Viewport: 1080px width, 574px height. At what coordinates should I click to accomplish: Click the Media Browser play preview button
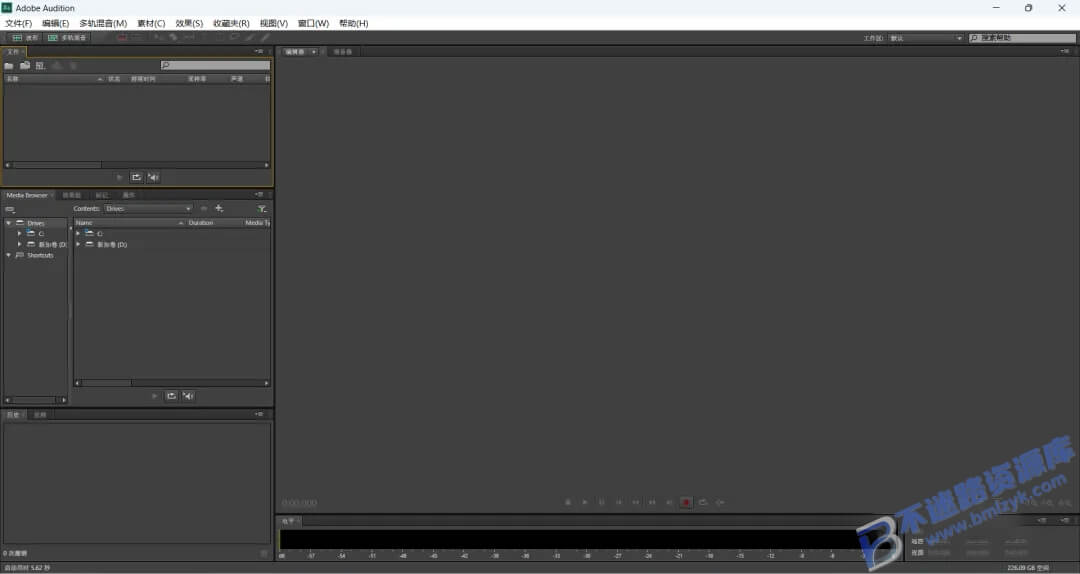tap(154, 396)
